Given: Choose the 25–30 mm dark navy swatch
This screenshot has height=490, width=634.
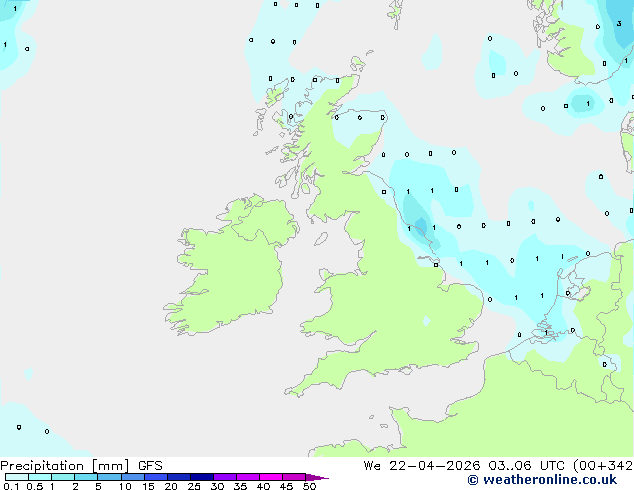Looking at the screenshot, I should tap(201, 477).
